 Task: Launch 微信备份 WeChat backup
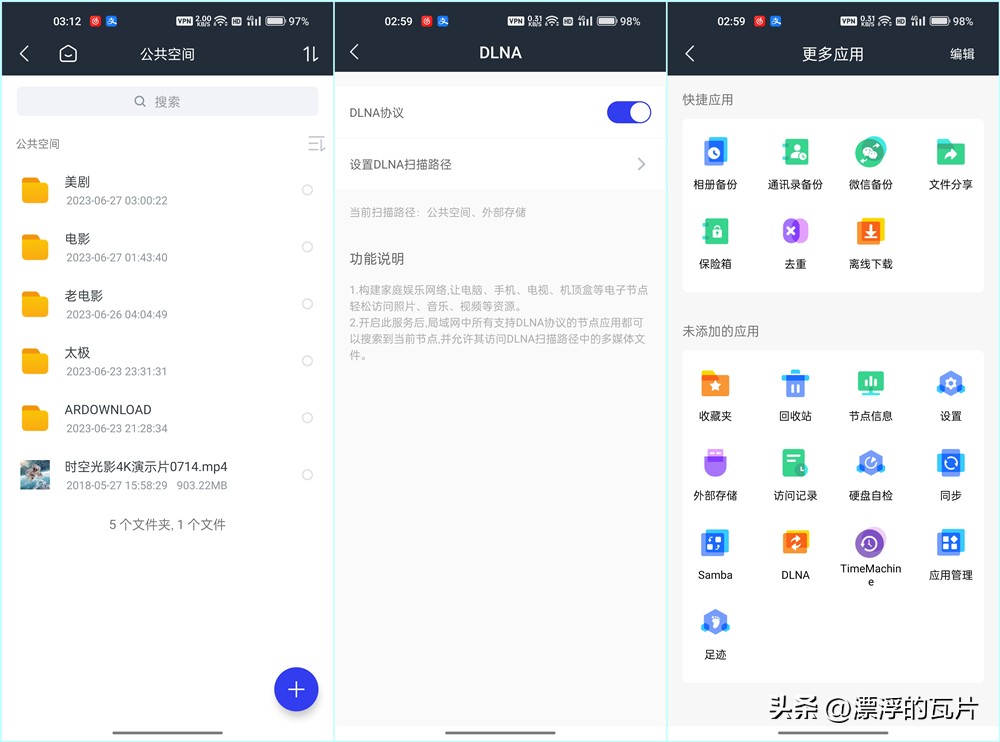point(870,153)
